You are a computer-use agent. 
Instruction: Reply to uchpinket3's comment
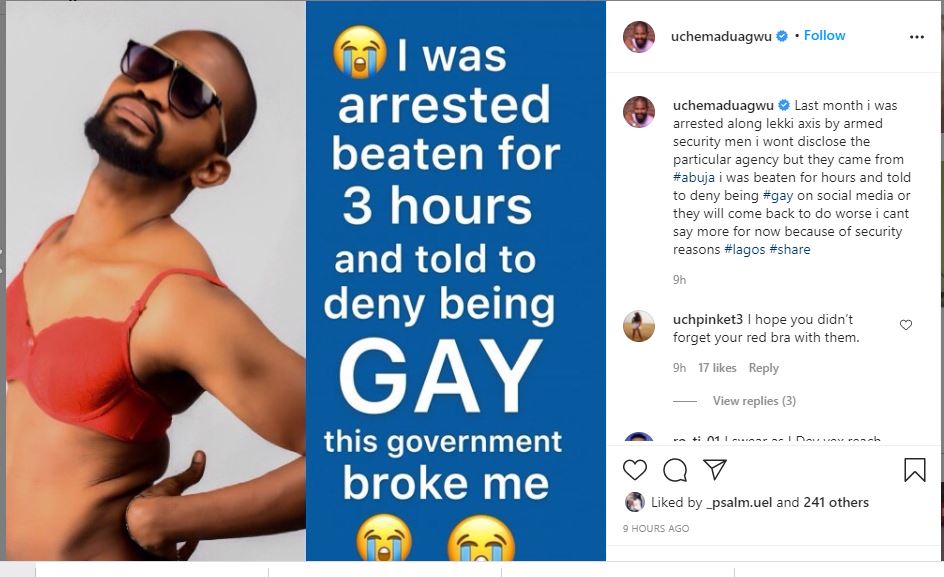point(763,368)
